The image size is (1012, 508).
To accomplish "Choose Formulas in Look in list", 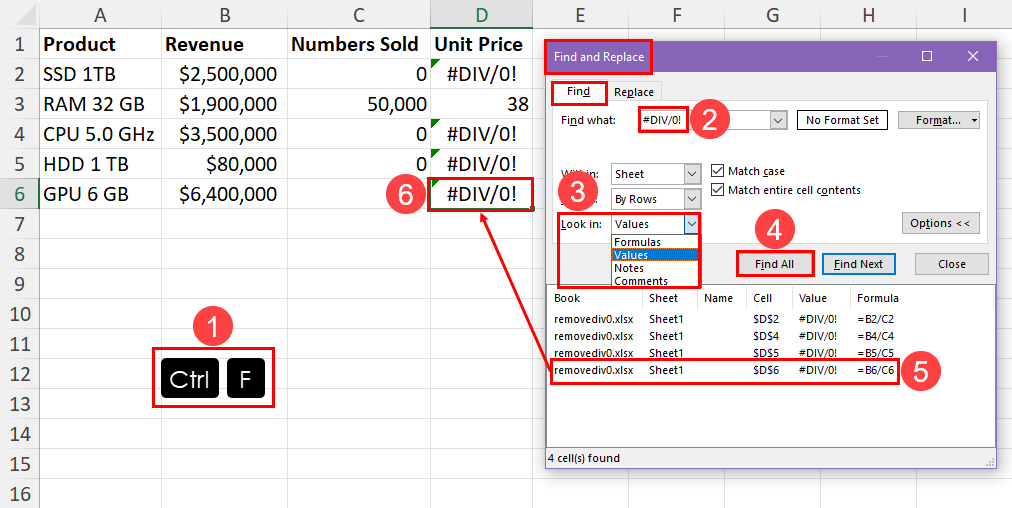I will 654,242.
